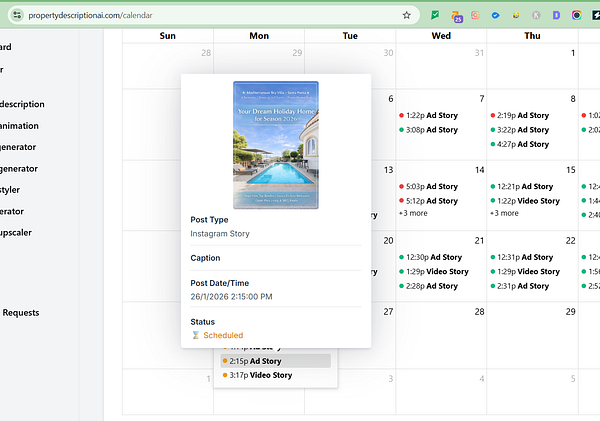Open the 2:19p Ad Story on Thursday 8
Image resolution: width=600 pixels, height=421 pixels.
coord(520,115)
